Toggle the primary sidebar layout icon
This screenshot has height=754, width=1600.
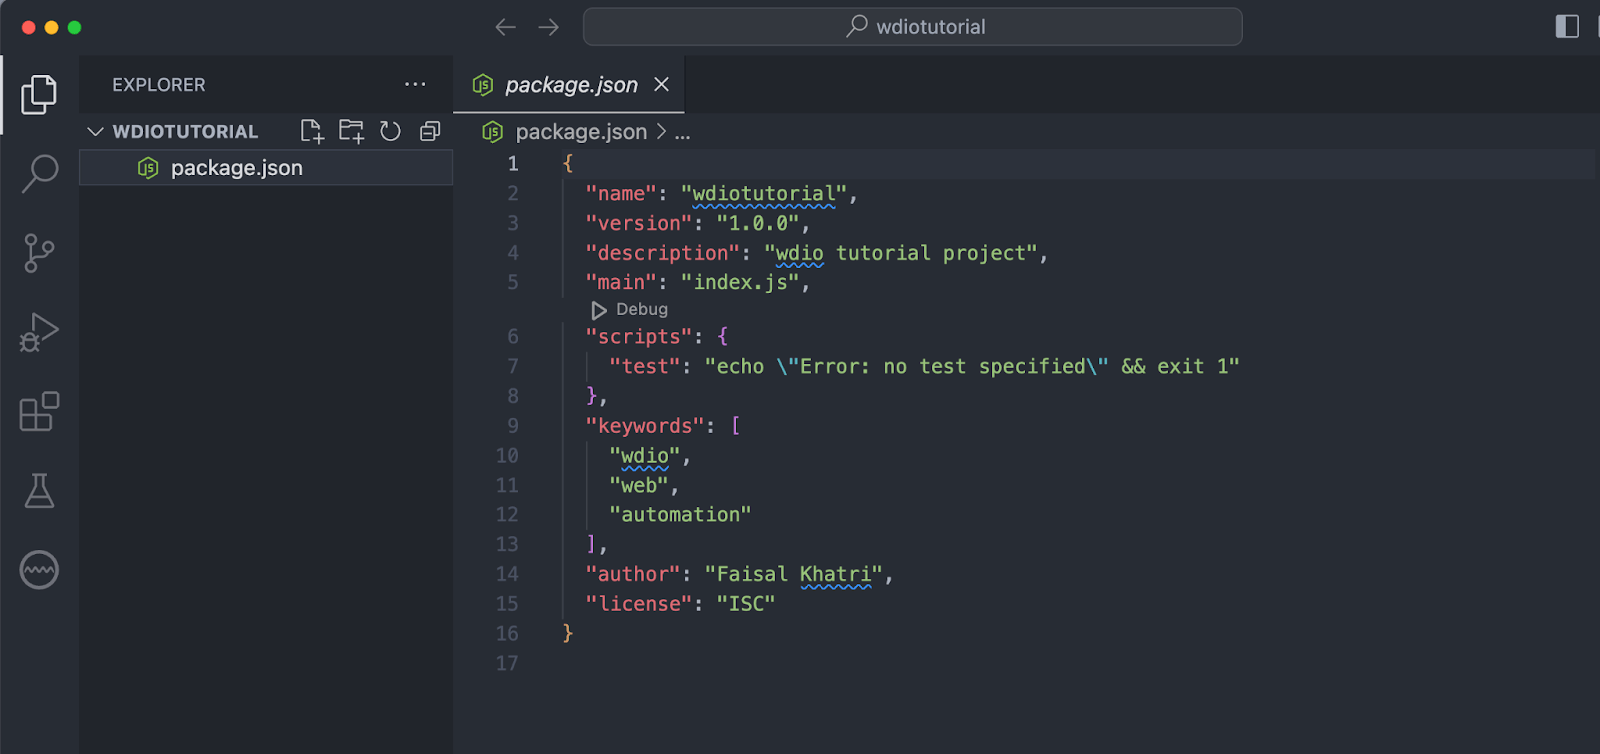pos(1567,26)
